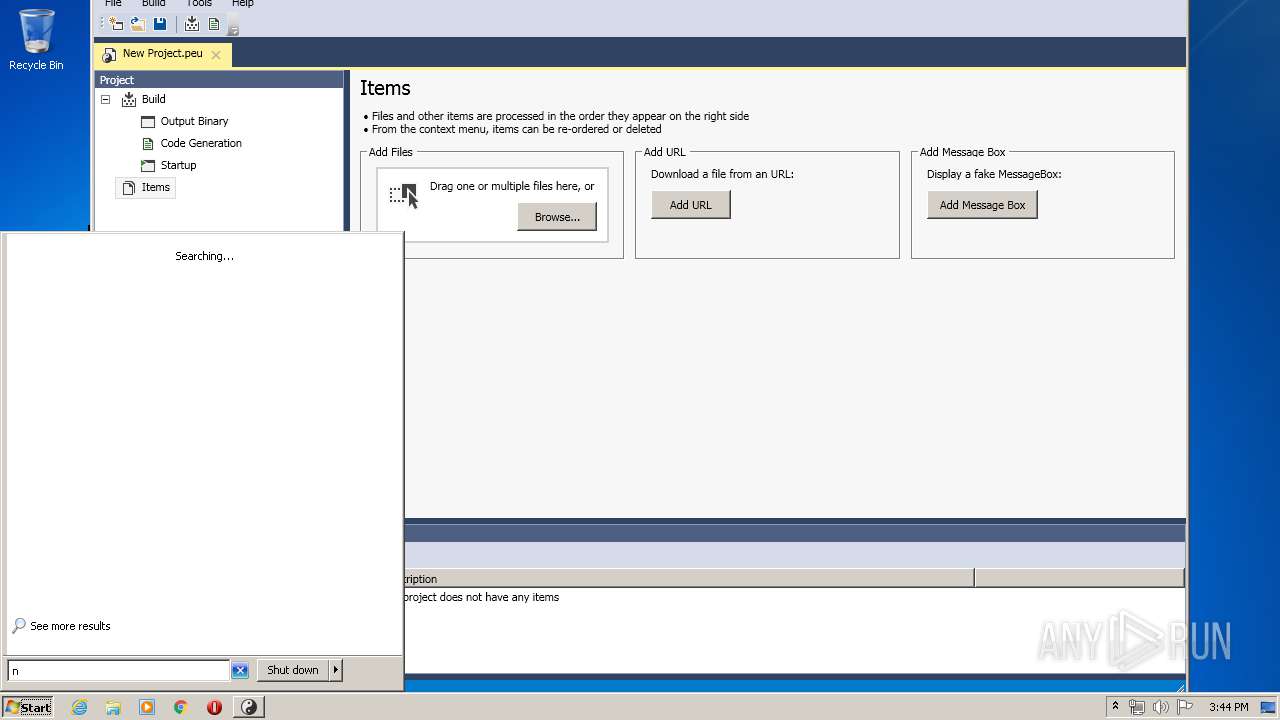Click the Build toolbar icon

point(192,24)
